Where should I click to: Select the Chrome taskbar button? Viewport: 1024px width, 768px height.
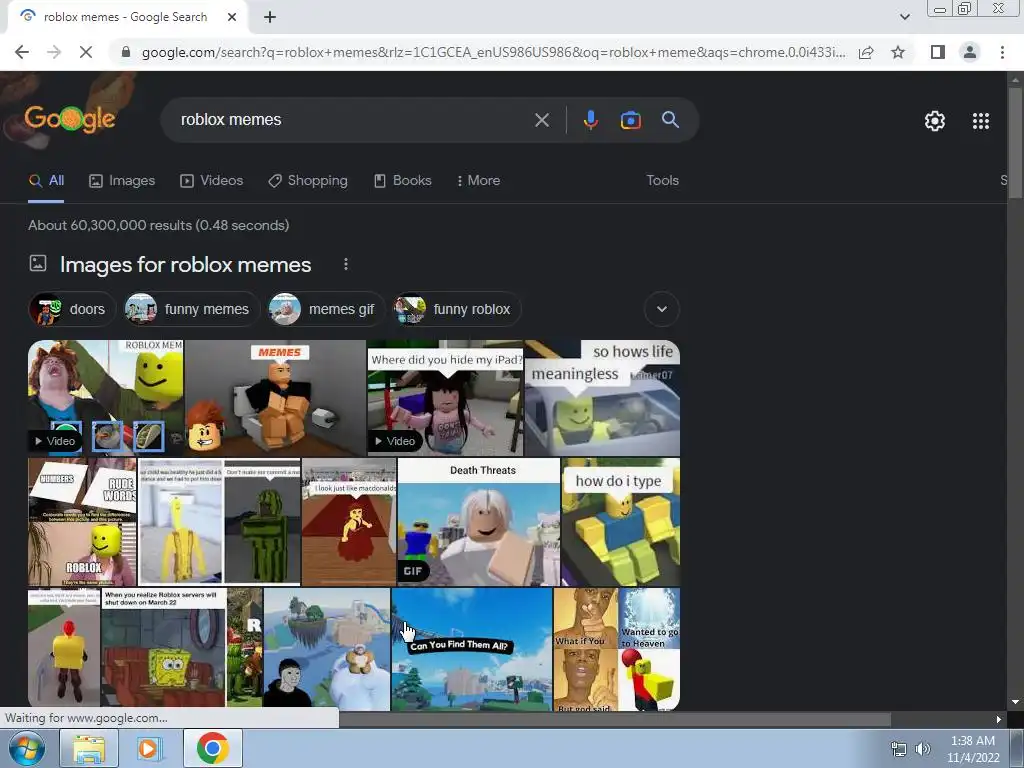coord(212,748)
